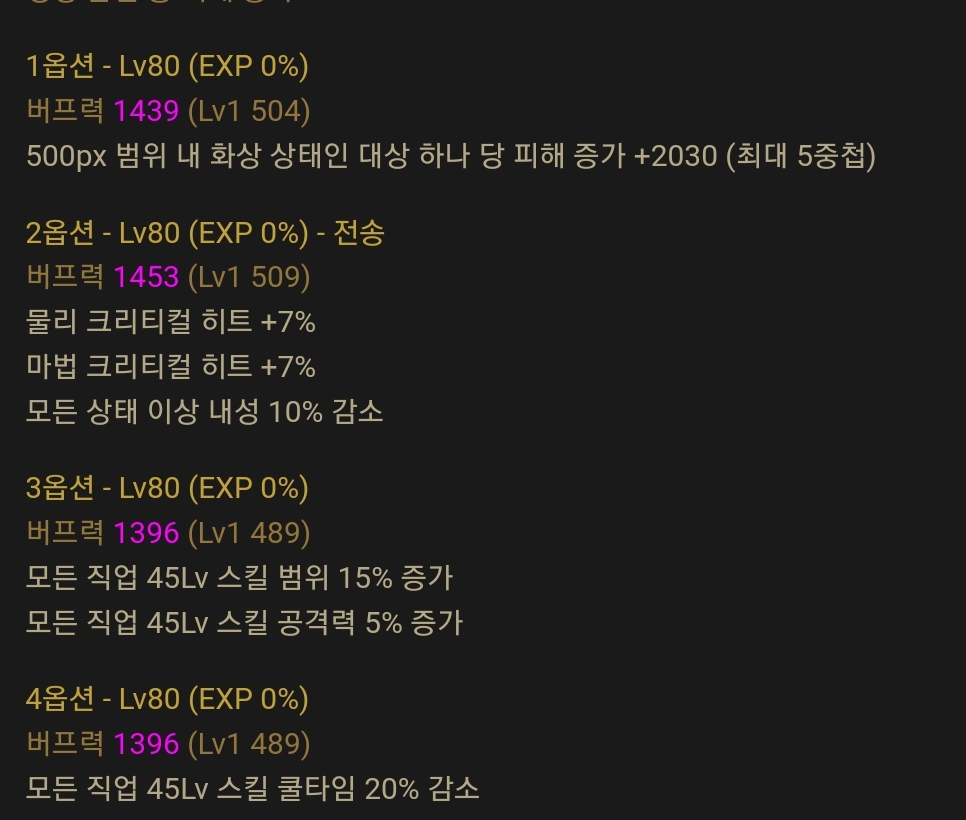The height and width of the screenshot is (820, 966).
Task: Click the 45Lv 스킬 범위 15% 증가 line
Action: (x=240, y=578)
